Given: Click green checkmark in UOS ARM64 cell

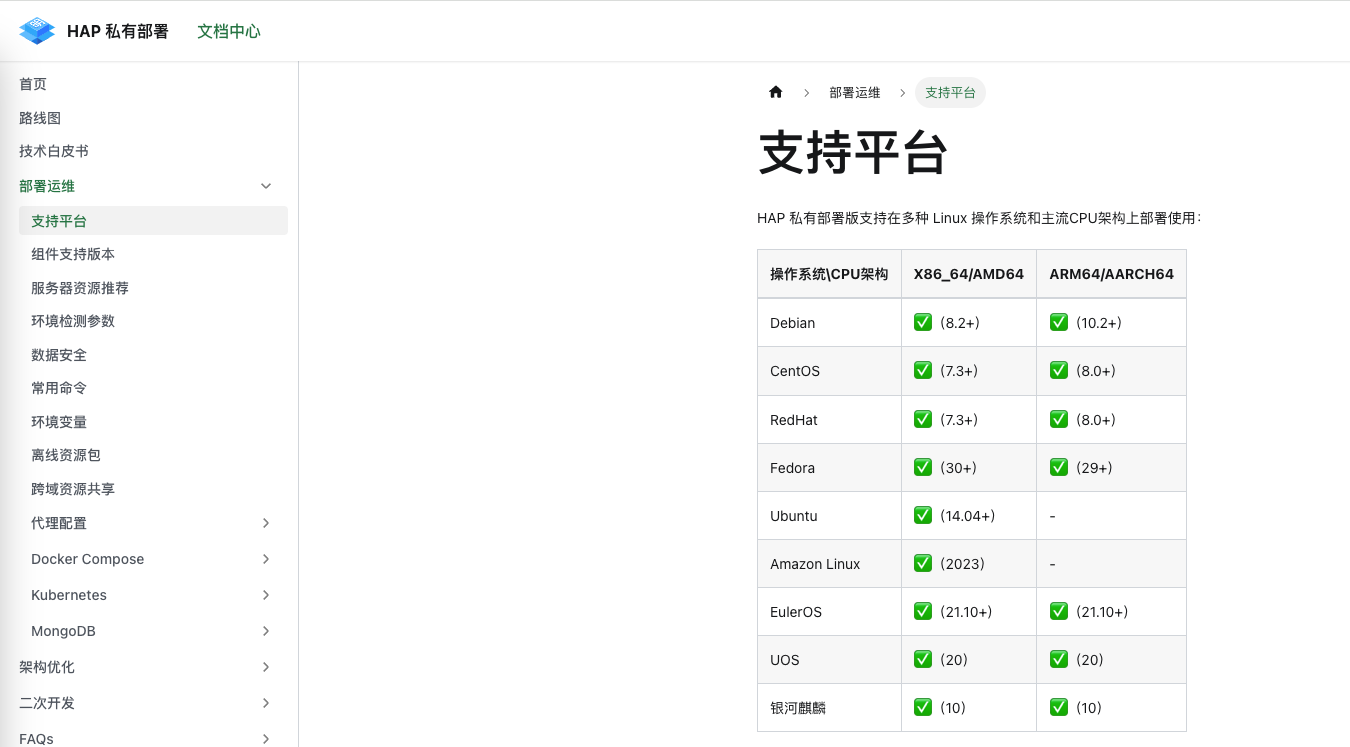Looking at the screenshot, I should click(1059, 660).
